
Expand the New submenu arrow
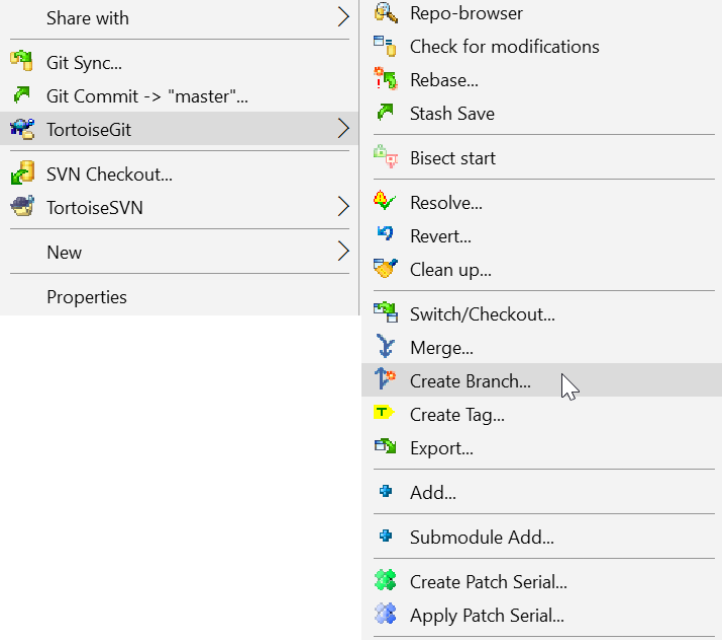tap(343, 252)
